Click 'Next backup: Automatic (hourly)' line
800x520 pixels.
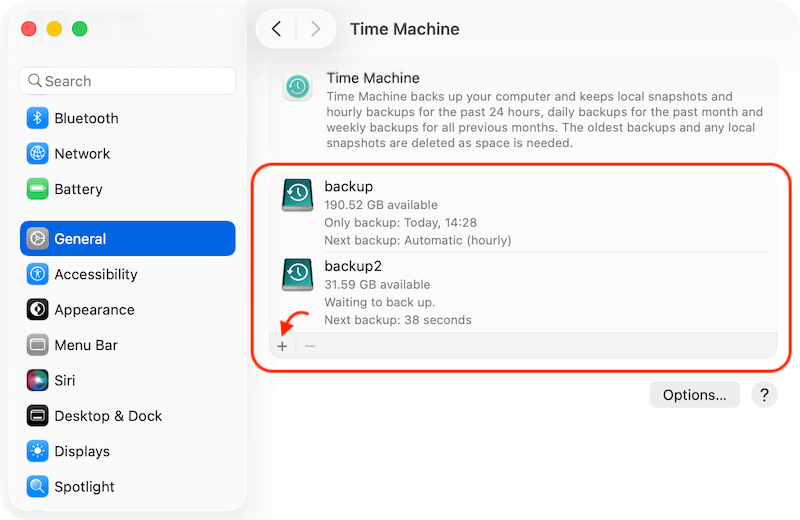tap(418, 240)
